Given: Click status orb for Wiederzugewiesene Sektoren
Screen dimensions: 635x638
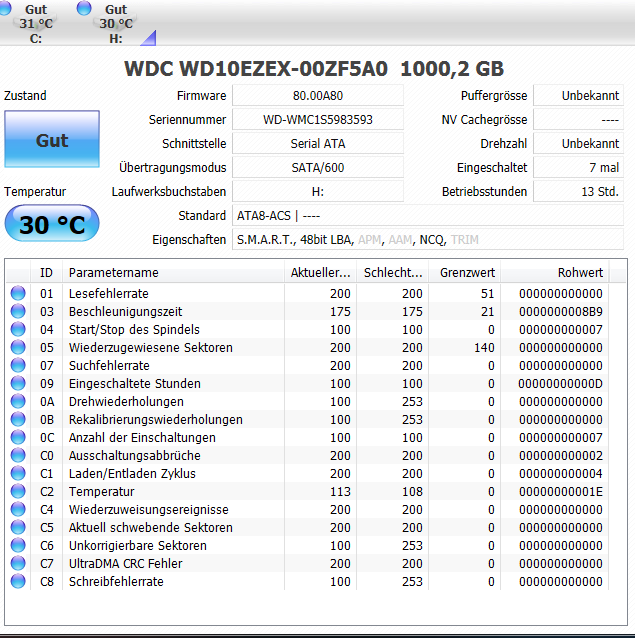Looking at the screenshot, I should [x=18, y=347].
